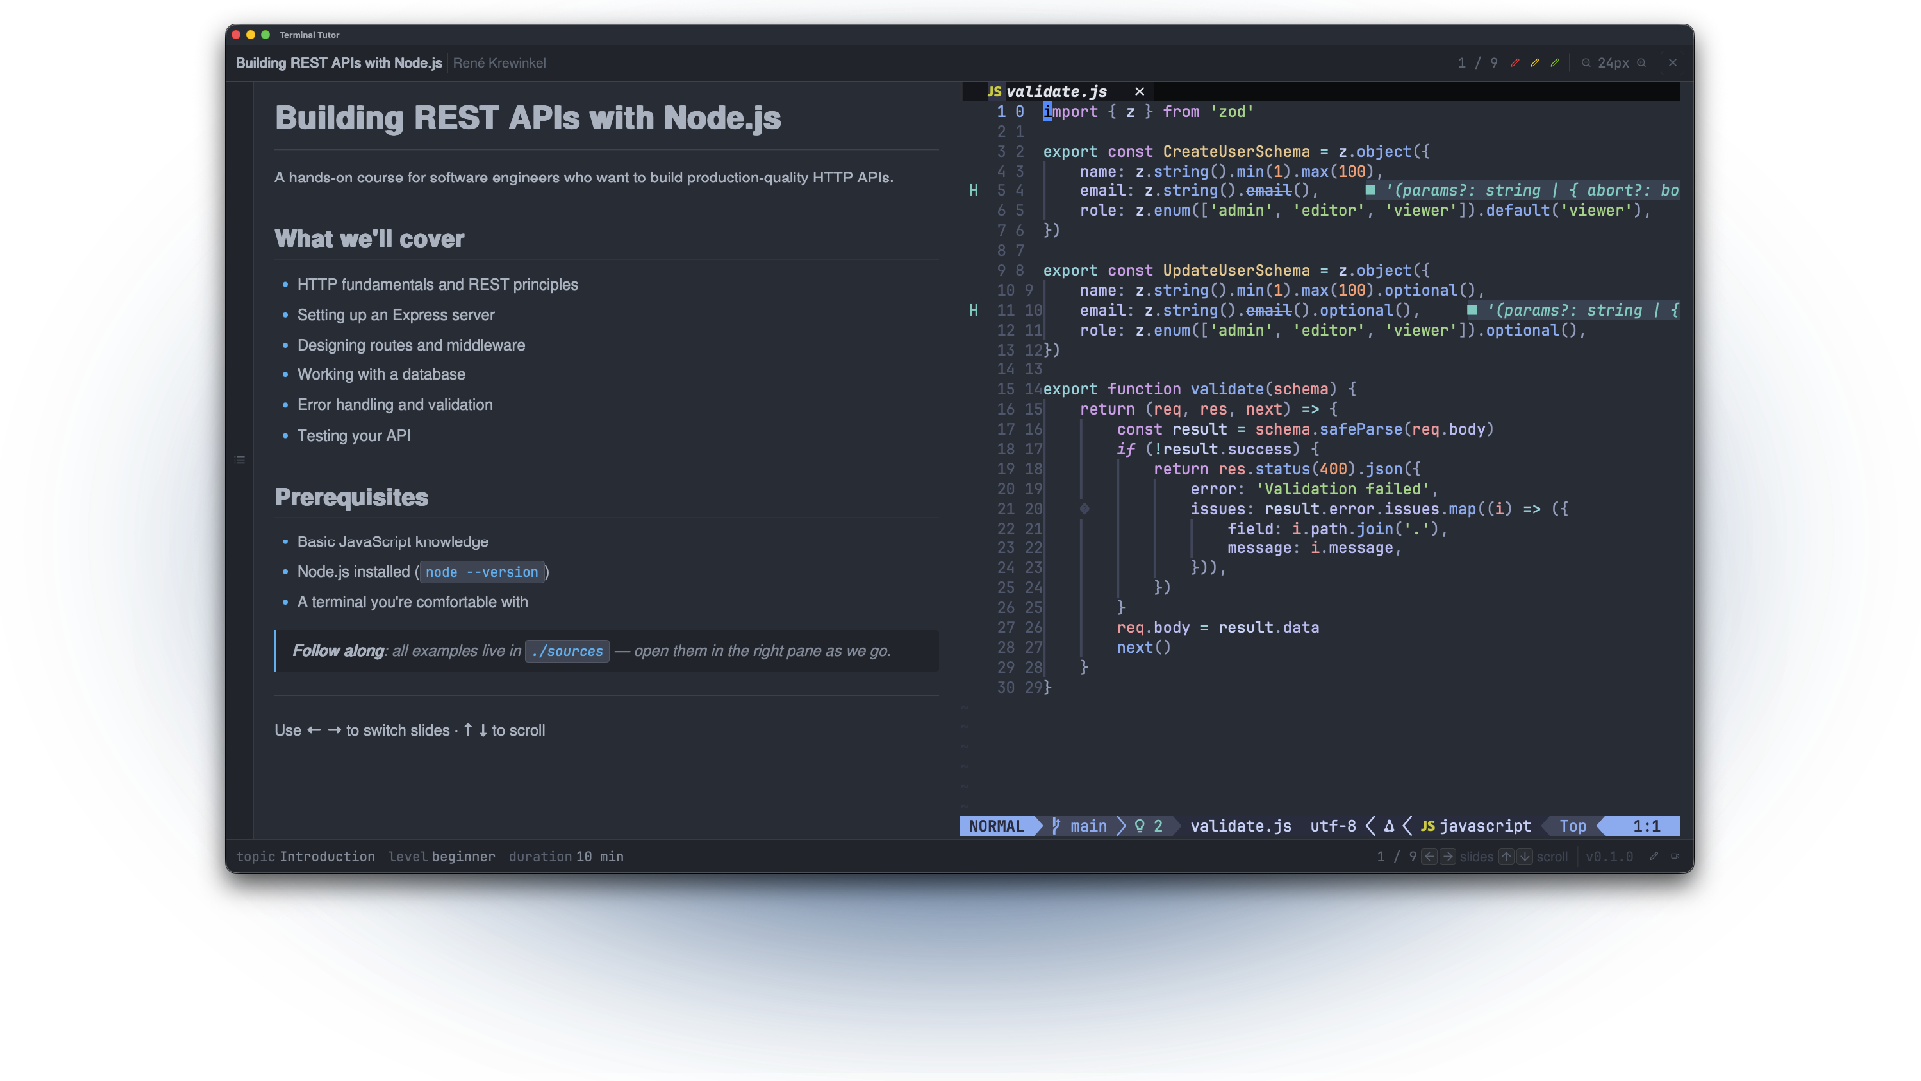Click the lightbulb diagnostics hint count 2

tap(1148, 826)
